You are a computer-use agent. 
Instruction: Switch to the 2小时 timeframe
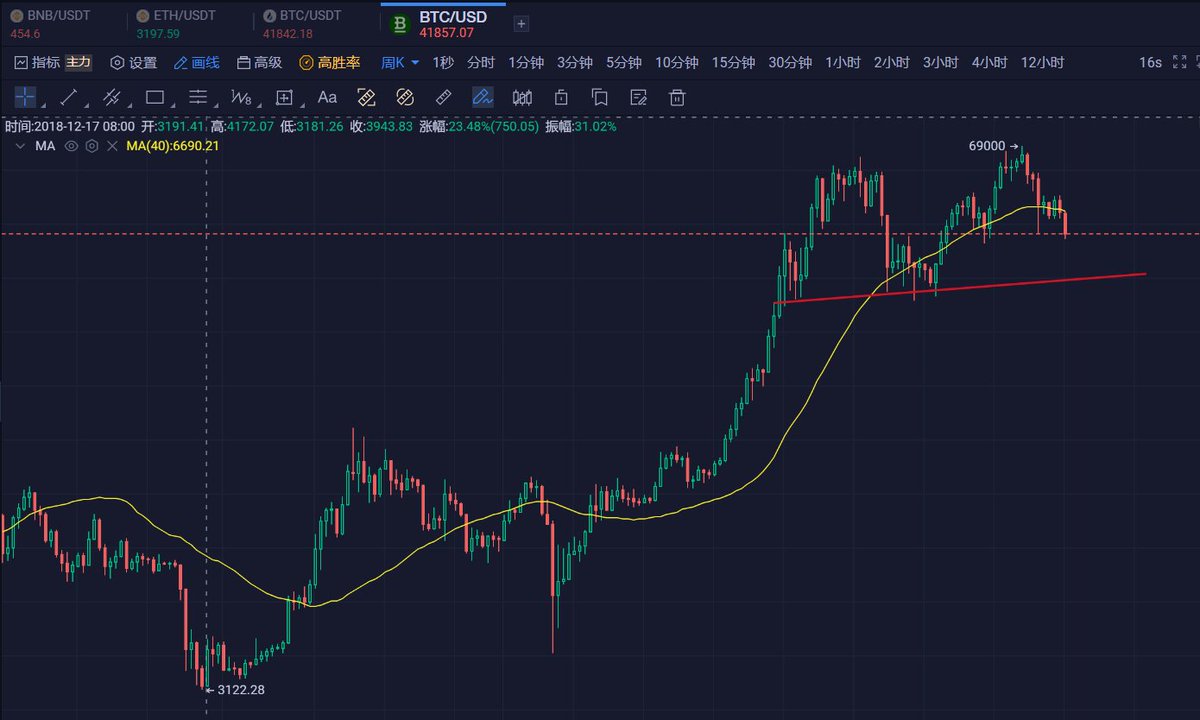892,62
